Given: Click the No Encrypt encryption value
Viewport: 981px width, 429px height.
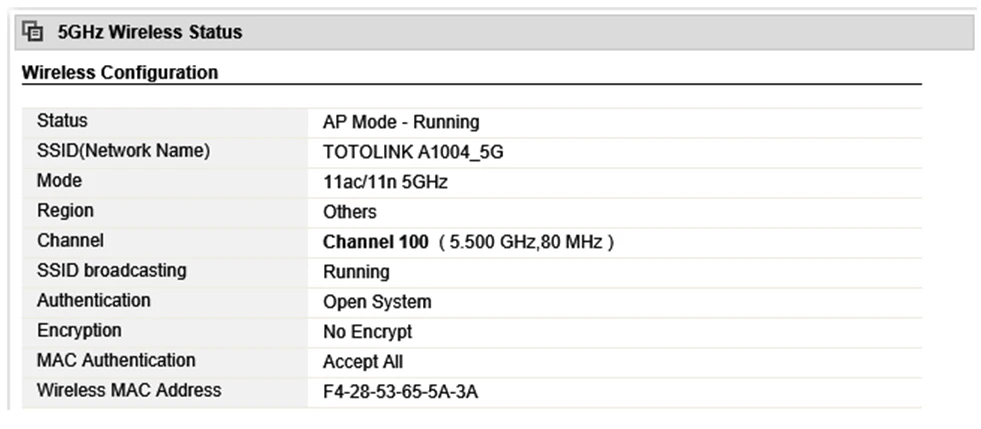Looking at the screenshot, I should click(367, 332).
